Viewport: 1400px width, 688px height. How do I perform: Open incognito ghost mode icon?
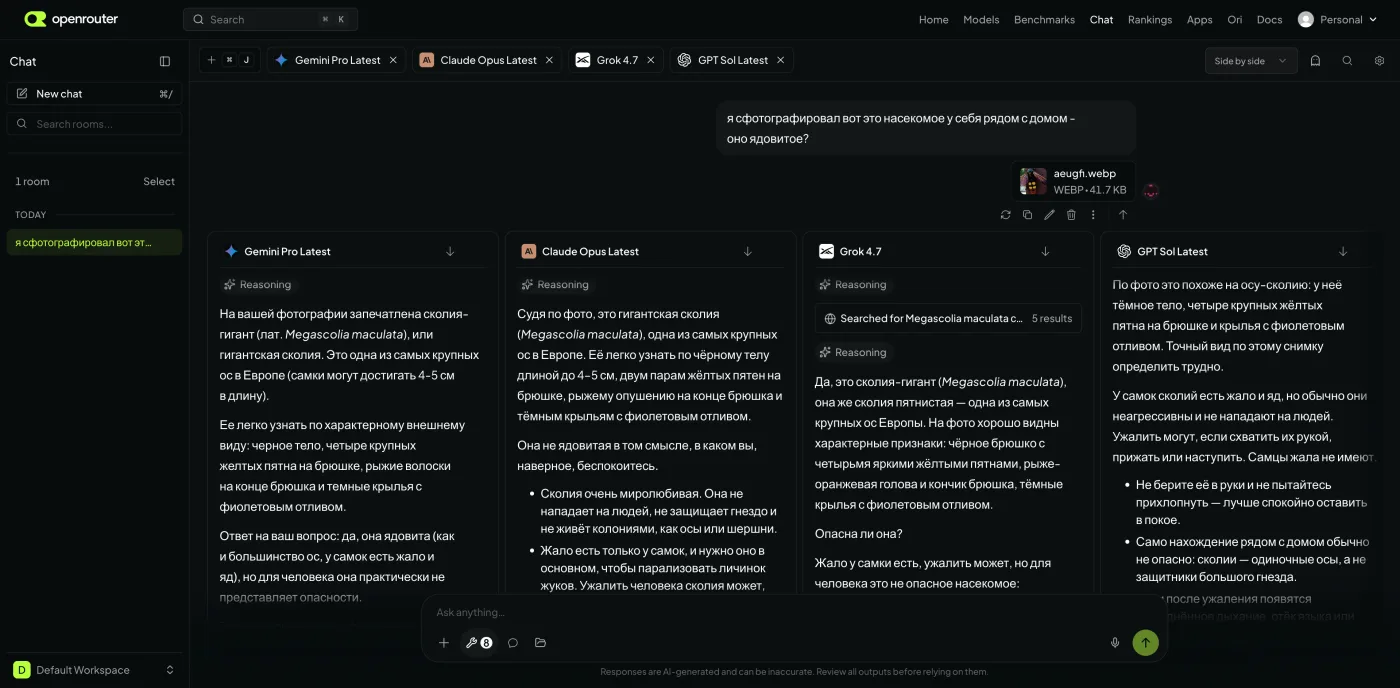coord(1315,61)
